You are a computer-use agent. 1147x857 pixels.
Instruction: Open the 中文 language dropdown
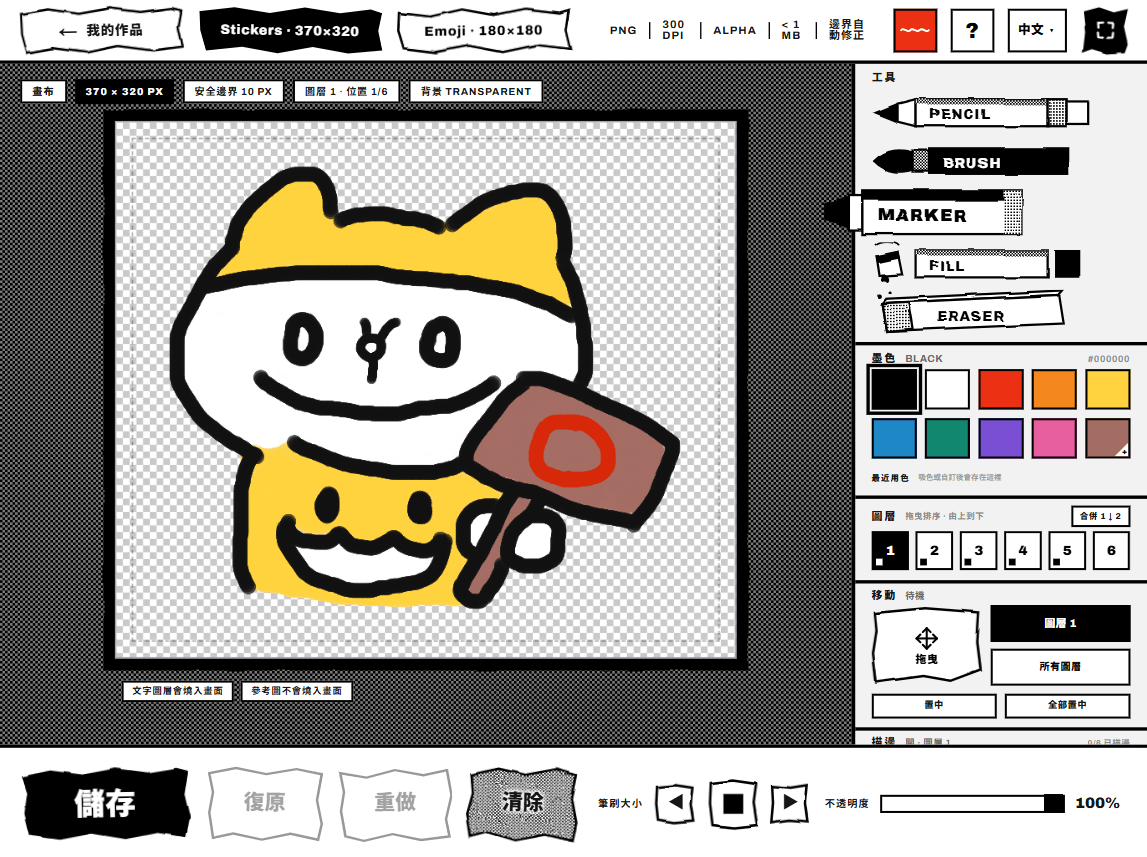point(1037,31)
